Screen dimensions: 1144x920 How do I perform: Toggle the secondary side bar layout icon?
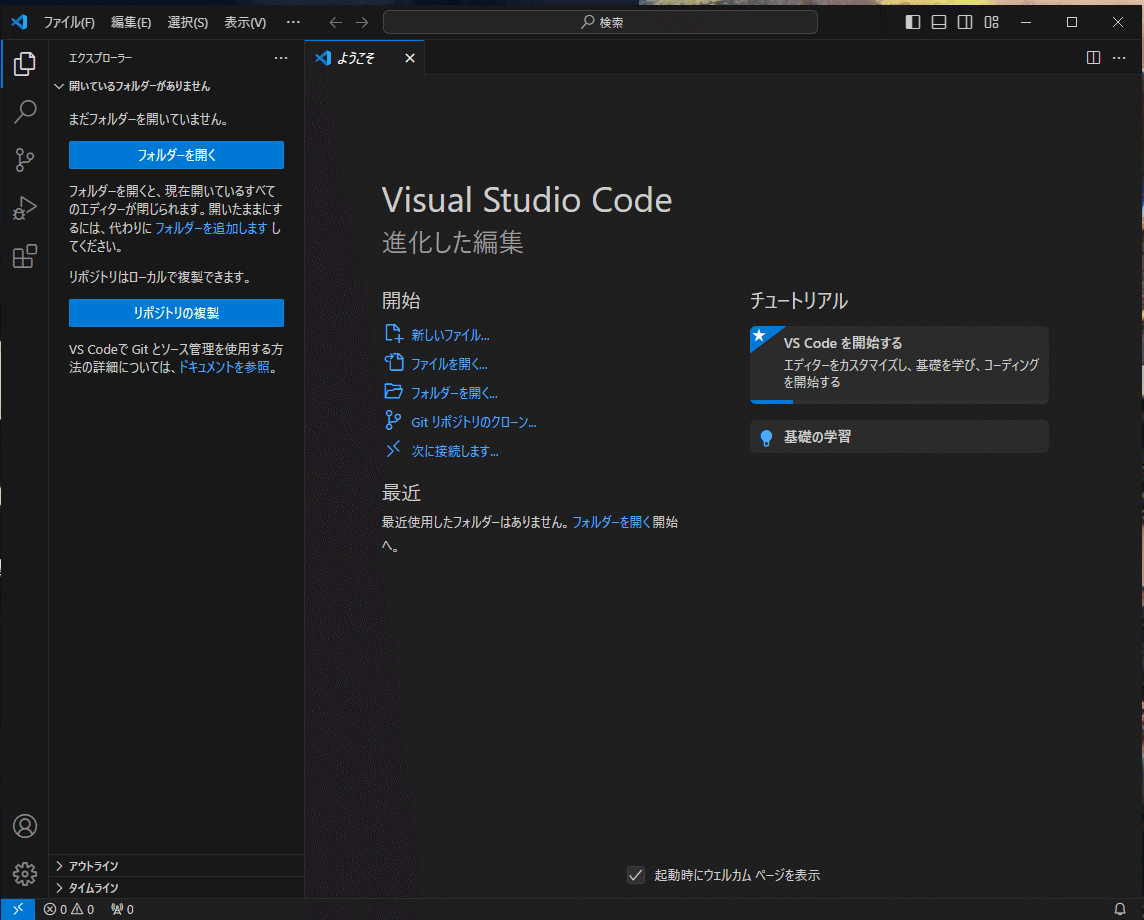pyautogui.click(x=965, y=22)
